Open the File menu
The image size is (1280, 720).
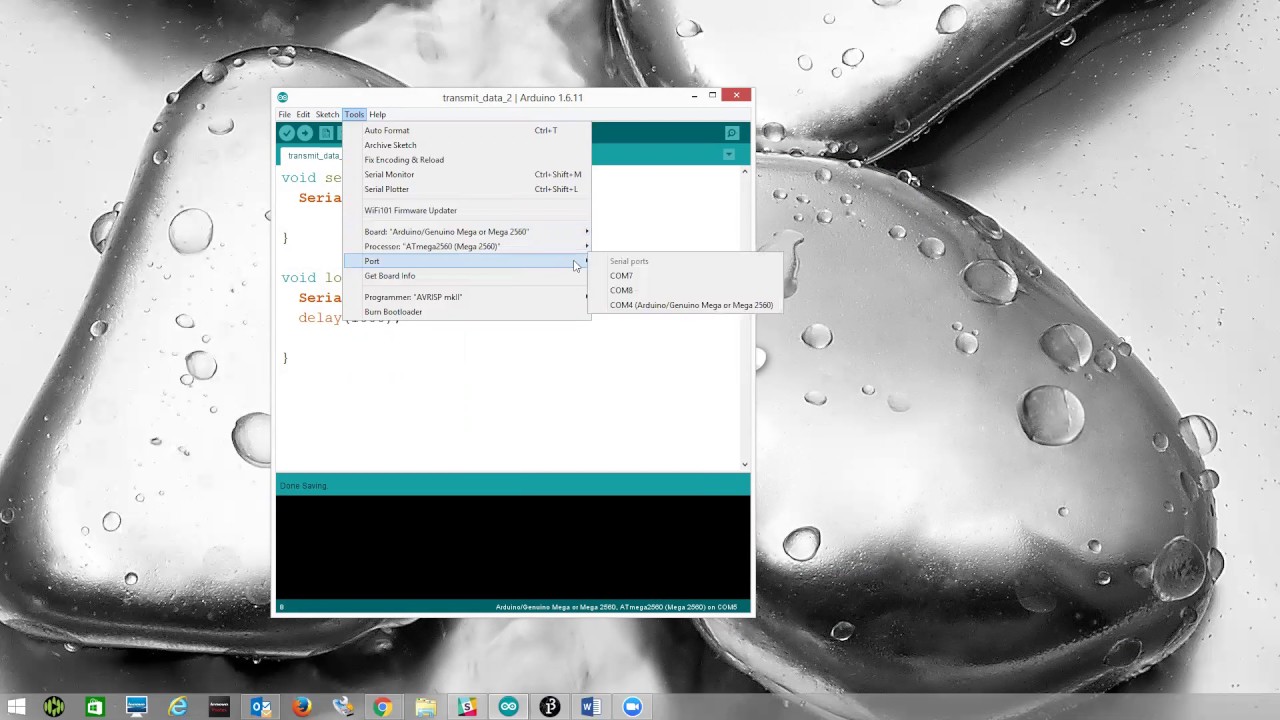coord(285,114)
